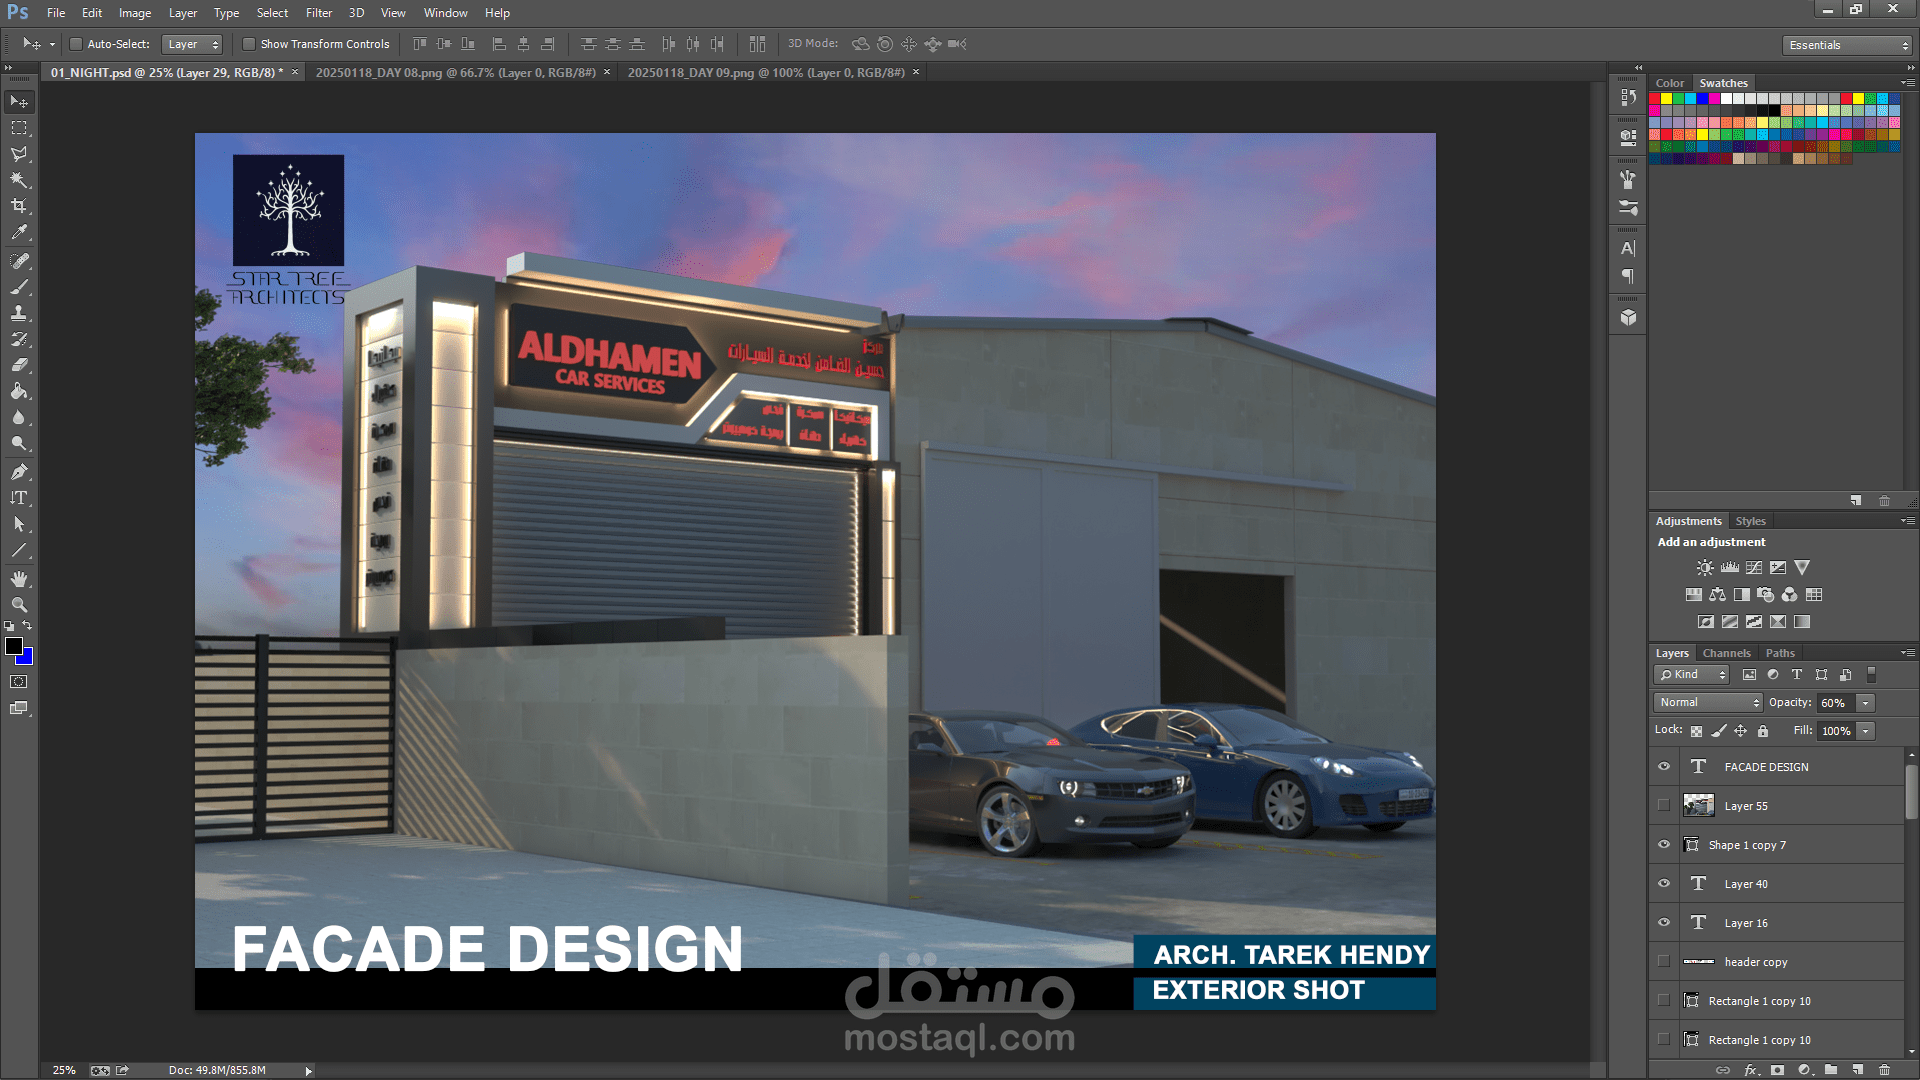Select the History Brush tool
Viewport: 1920px width, 1080px height.
coord(19,339)
